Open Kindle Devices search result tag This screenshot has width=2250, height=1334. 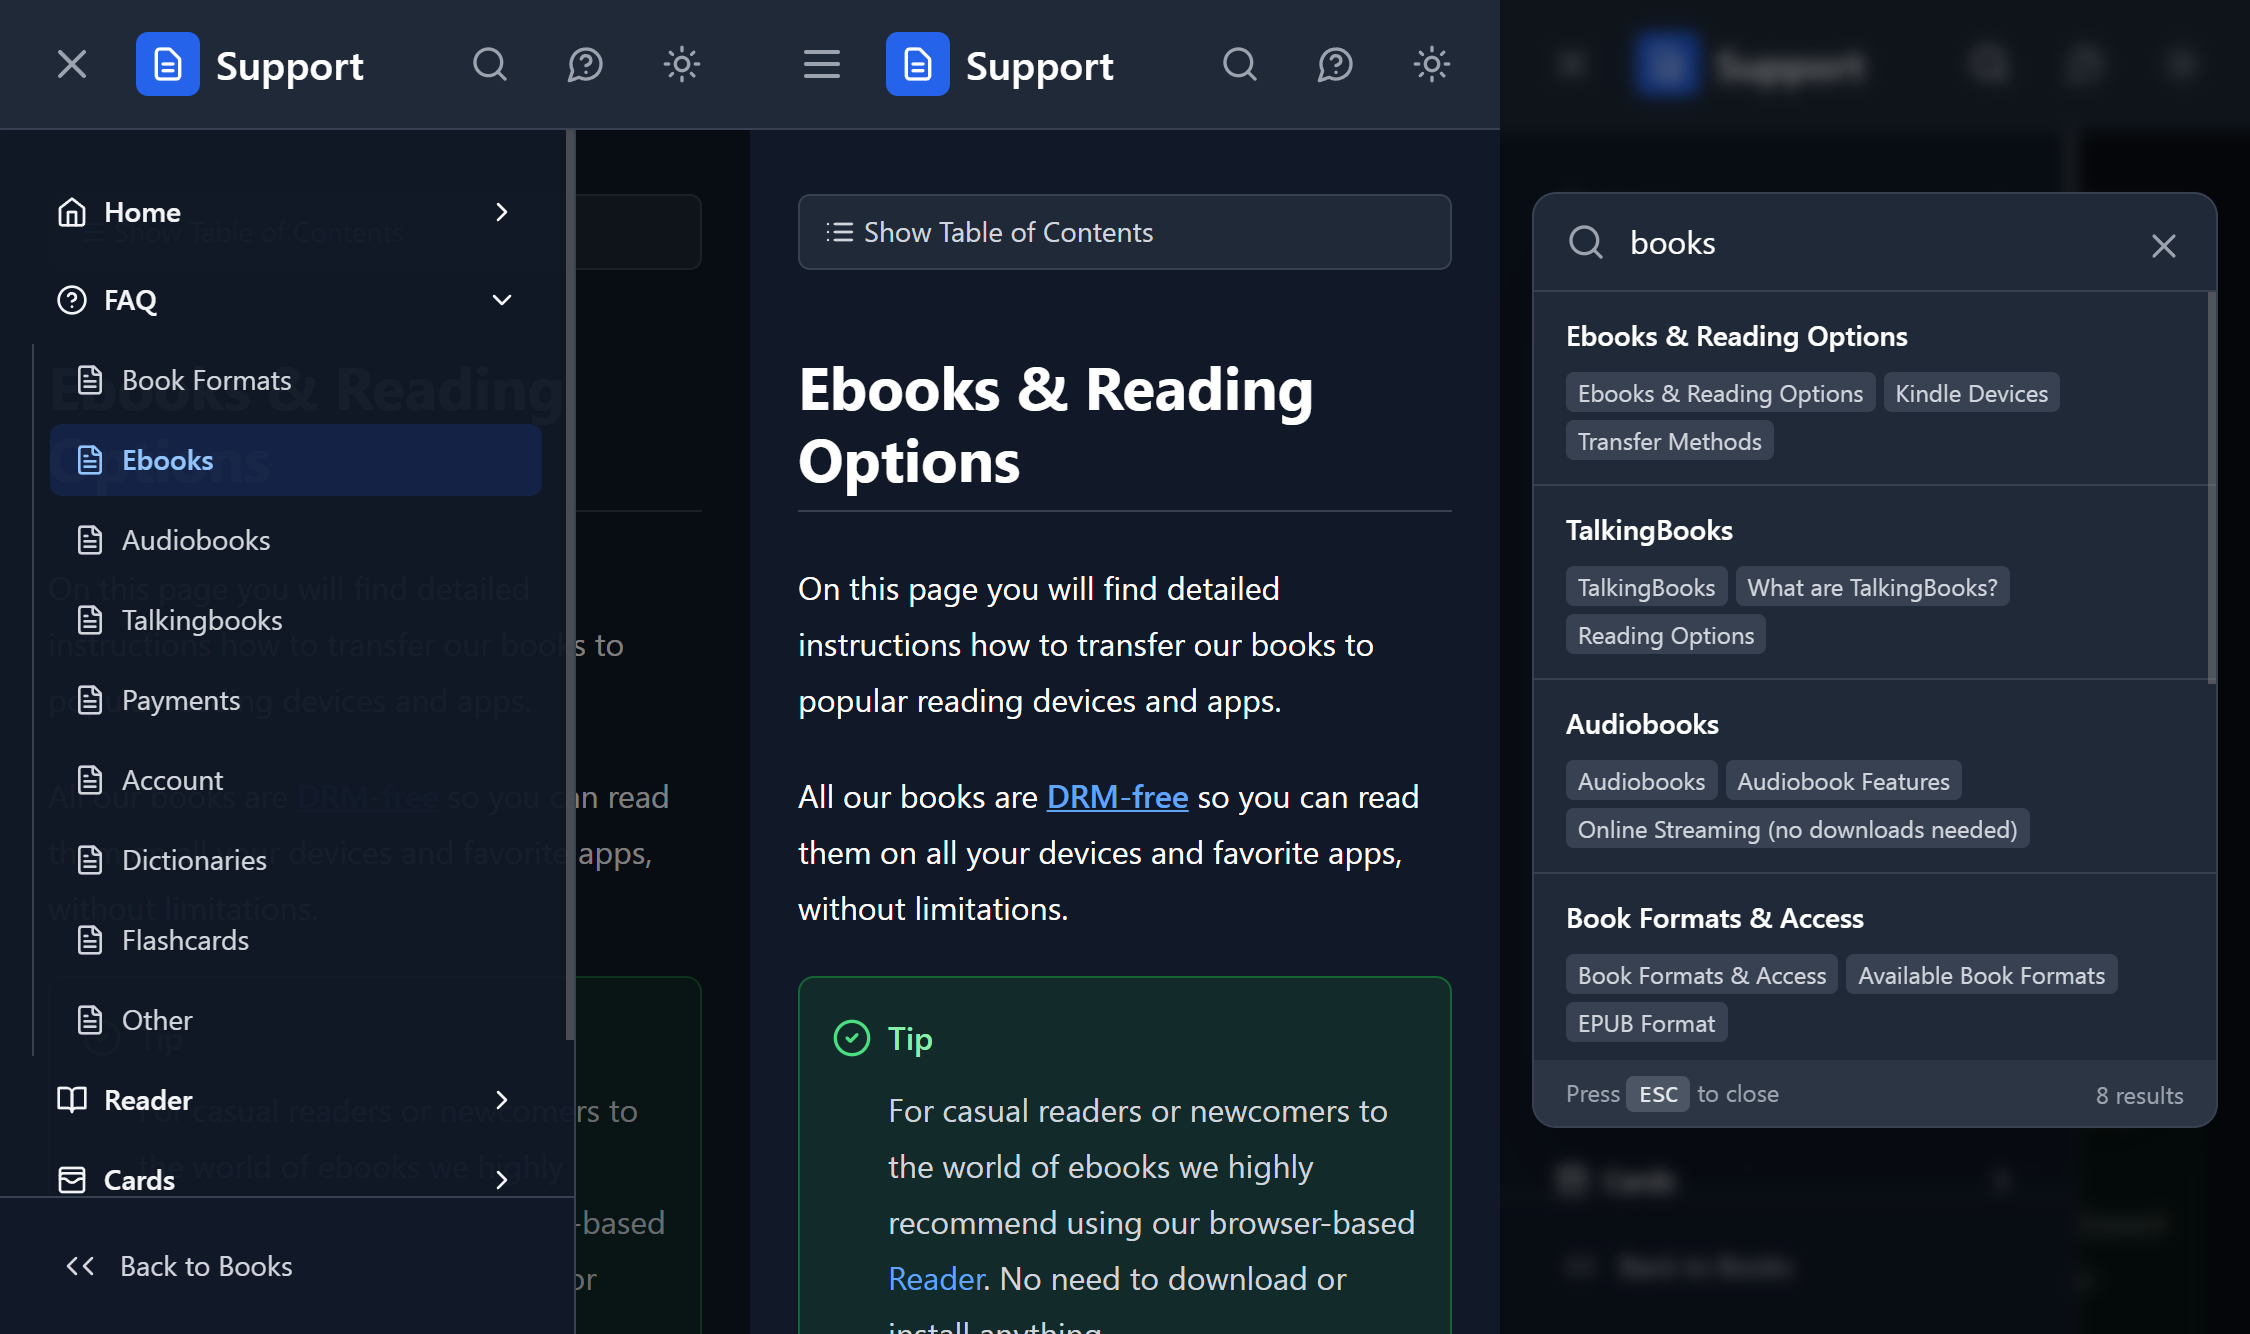[1971, 394]
